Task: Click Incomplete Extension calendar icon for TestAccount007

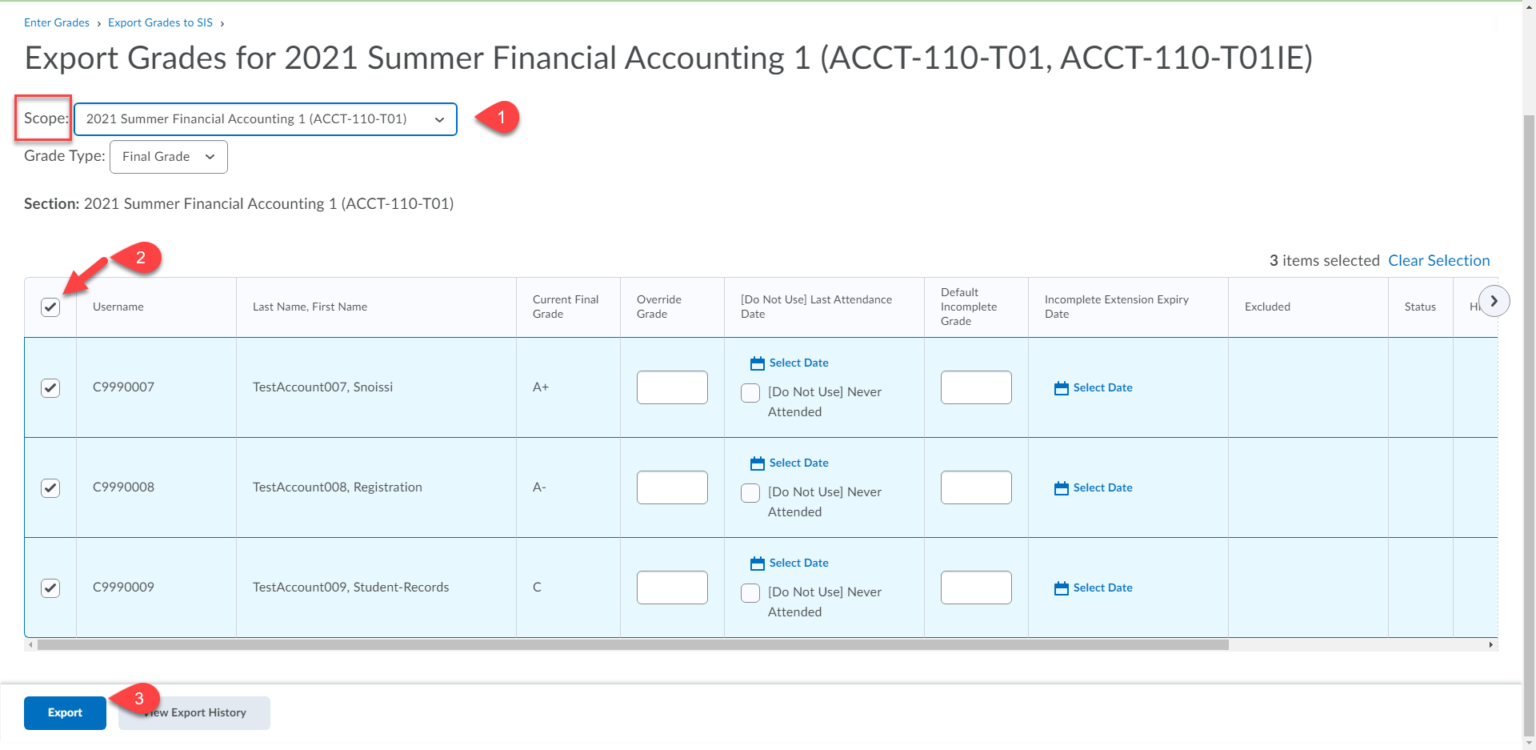Action: click(1061, 388)
